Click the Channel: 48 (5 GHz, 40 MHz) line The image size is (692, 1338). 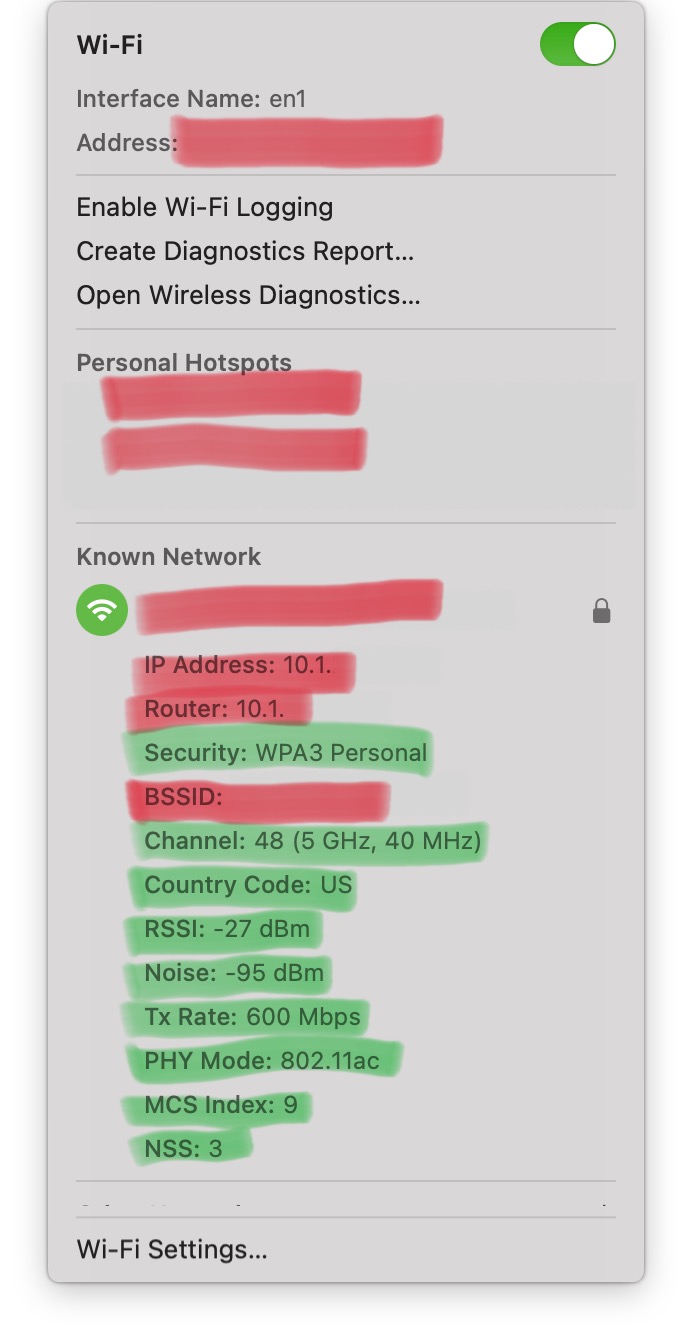[312, 841]
